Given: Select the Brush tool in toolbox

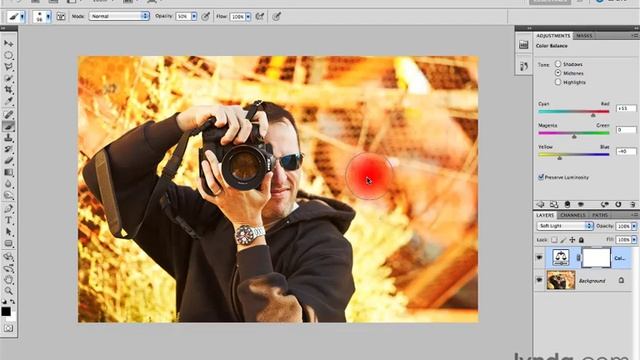Looking at the screenshot, I should pyautogui.click(x=9, y=126).
